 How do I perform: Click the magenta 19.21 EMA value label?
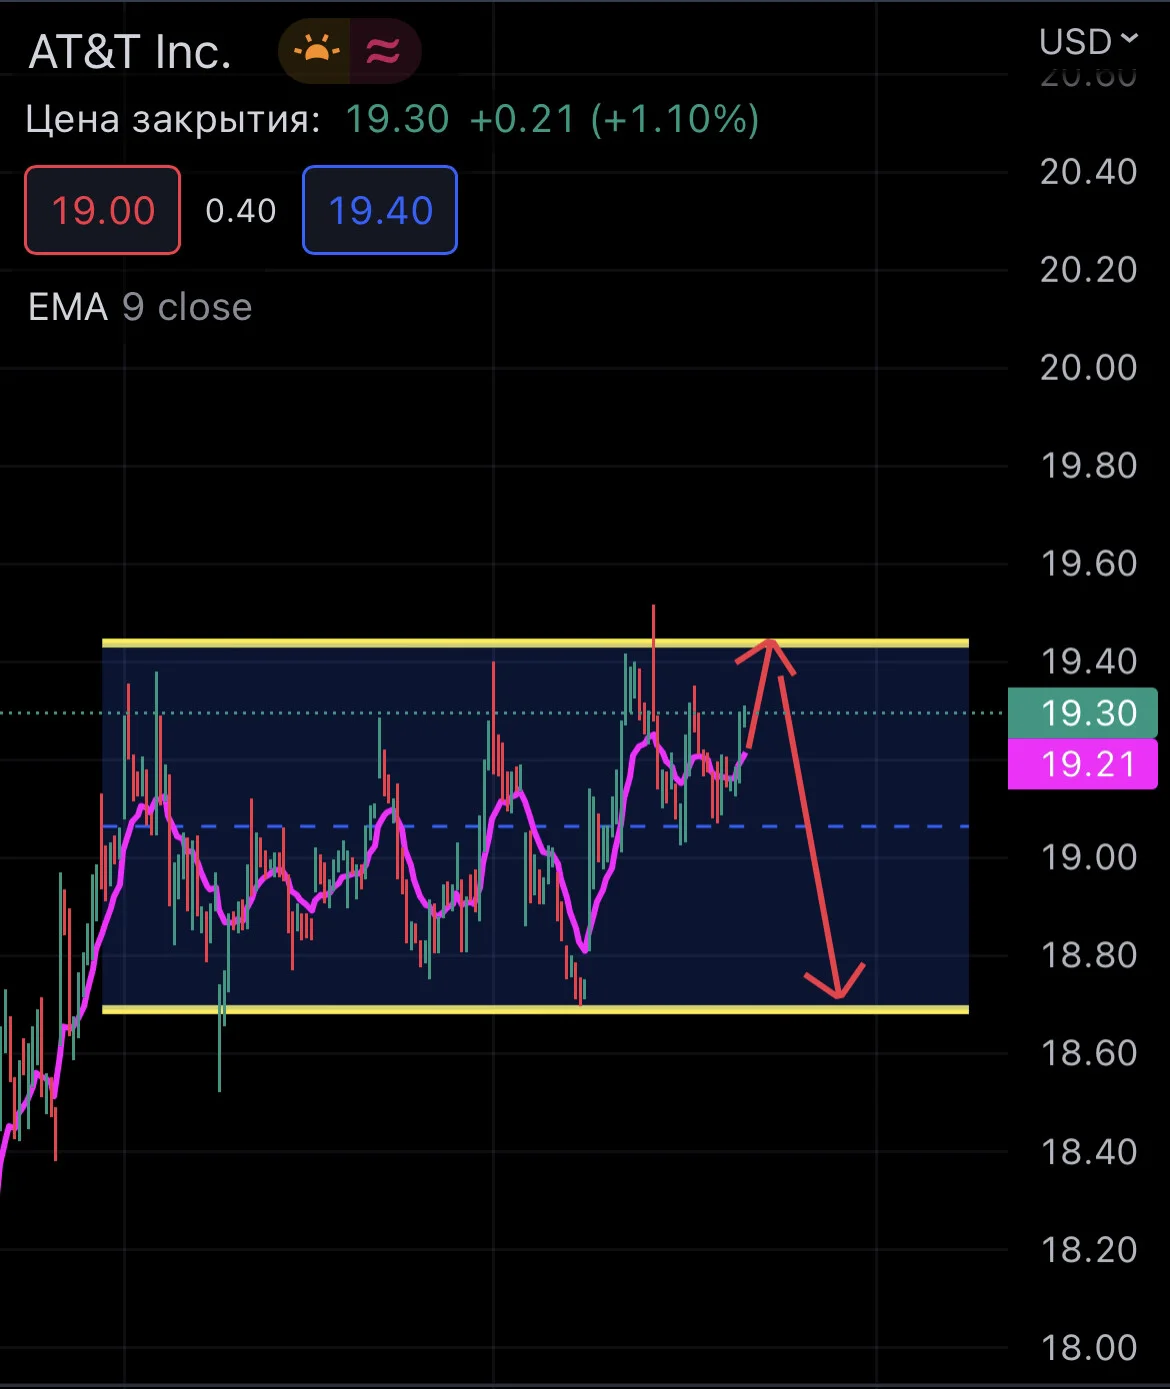pyautogui.click(x=1083, y=765)
